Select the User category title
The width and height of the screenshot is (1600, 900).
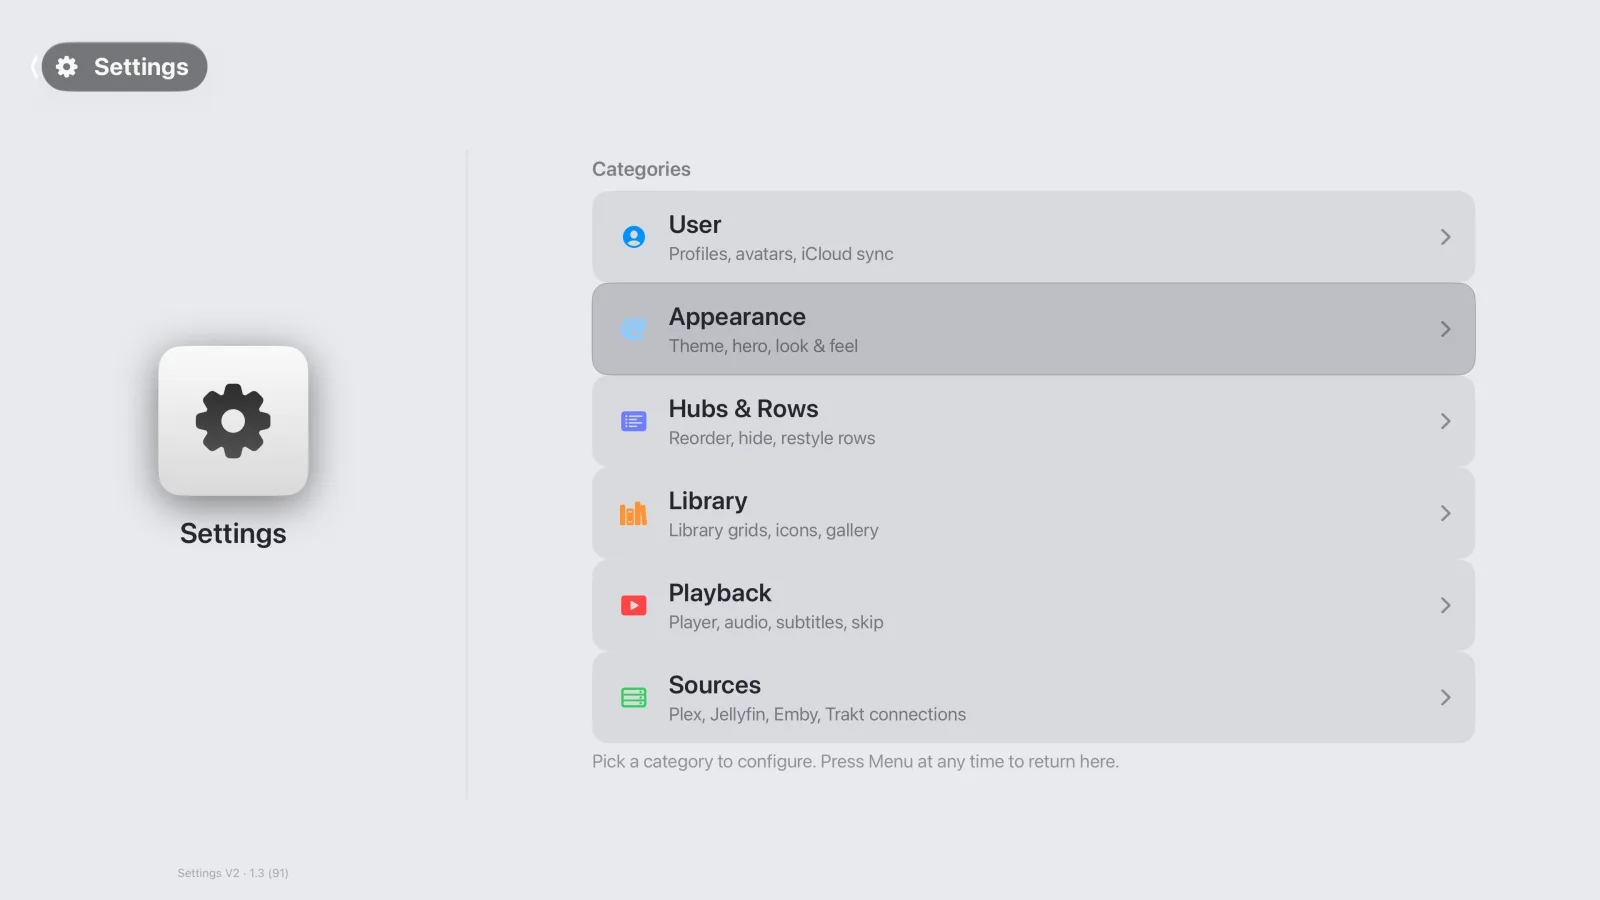pyautogui.click(x=695, y=225)
